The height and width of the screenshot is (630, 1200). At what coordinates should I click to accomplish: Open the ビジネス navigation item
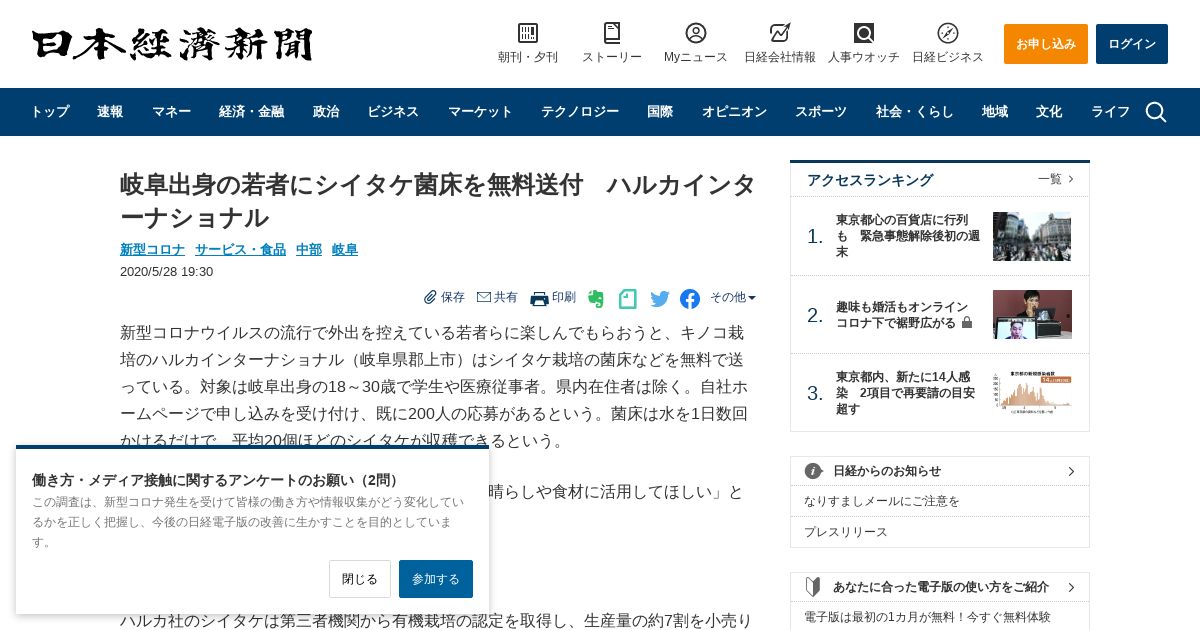pyautogui.click(x=393, y=112)
